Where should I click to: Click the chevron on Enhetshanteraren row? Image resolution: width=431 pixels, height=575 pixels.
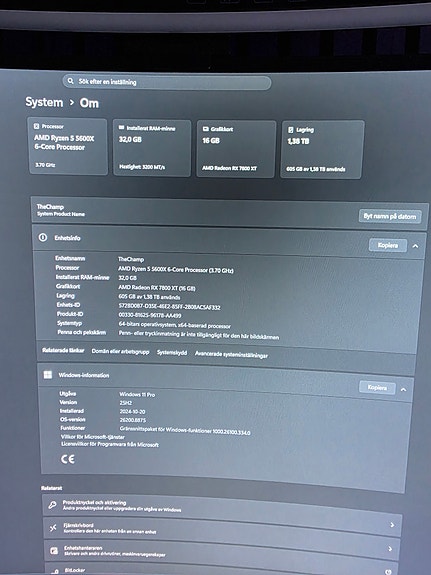pos(390,549)
